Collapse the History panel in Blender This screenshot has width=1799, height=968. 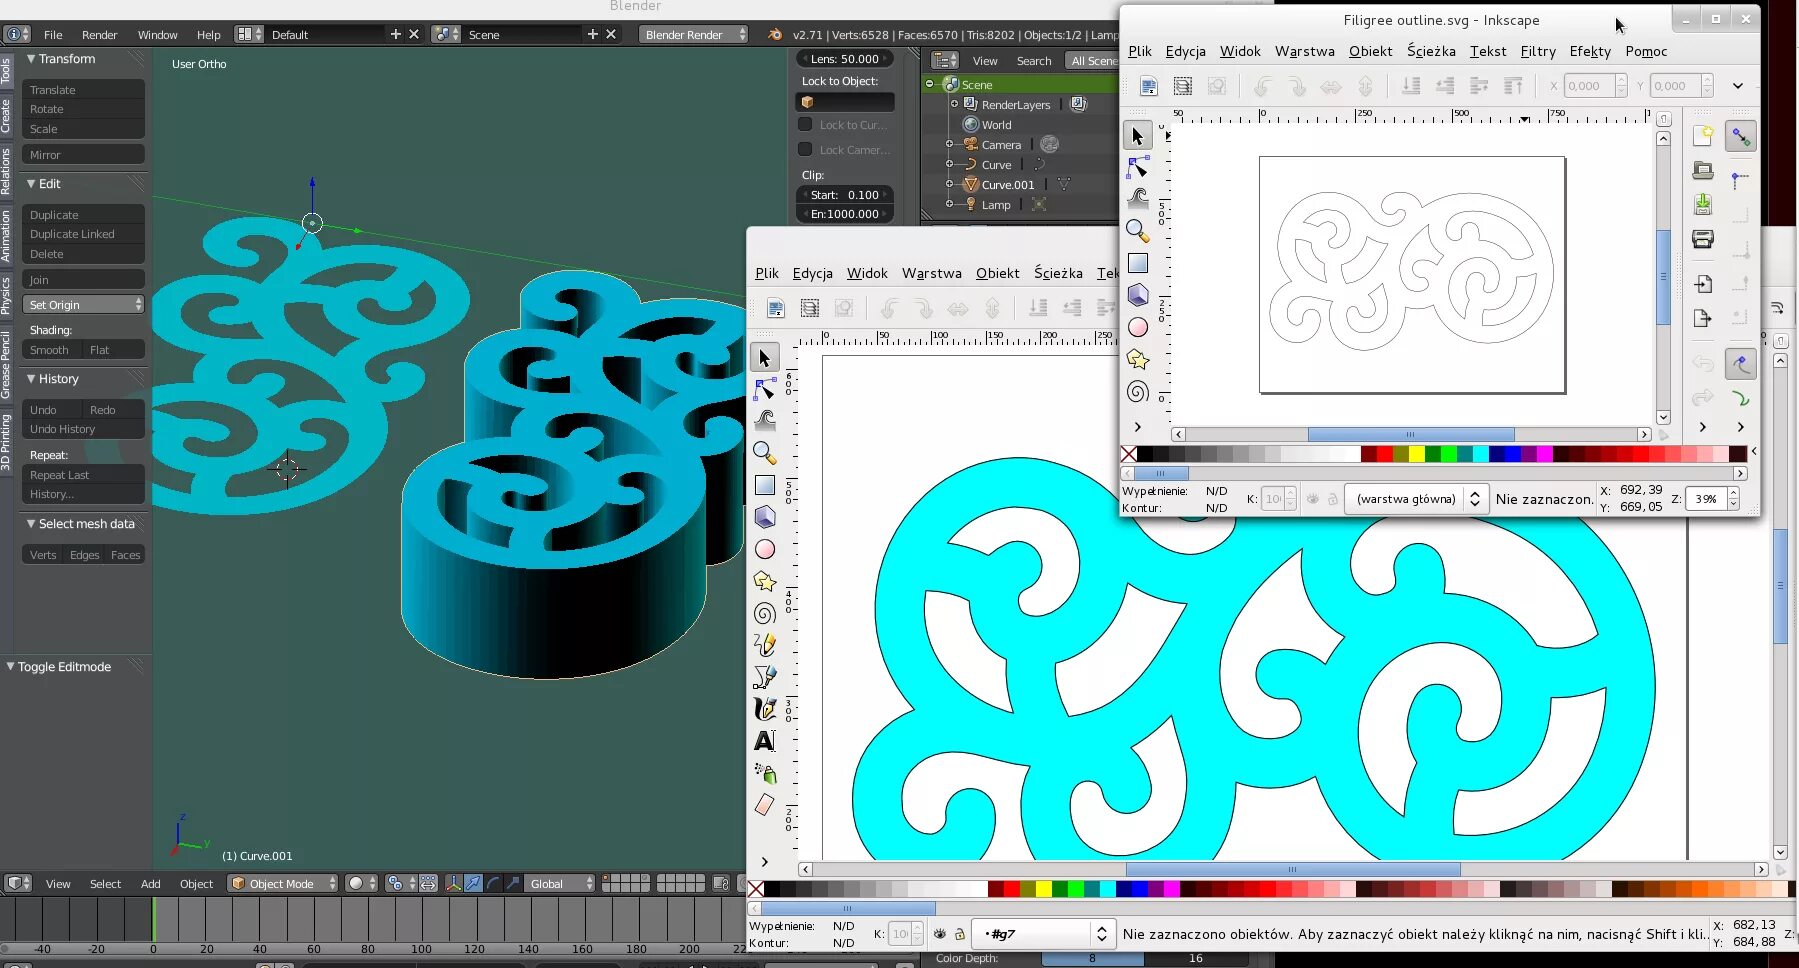point(31,379)
